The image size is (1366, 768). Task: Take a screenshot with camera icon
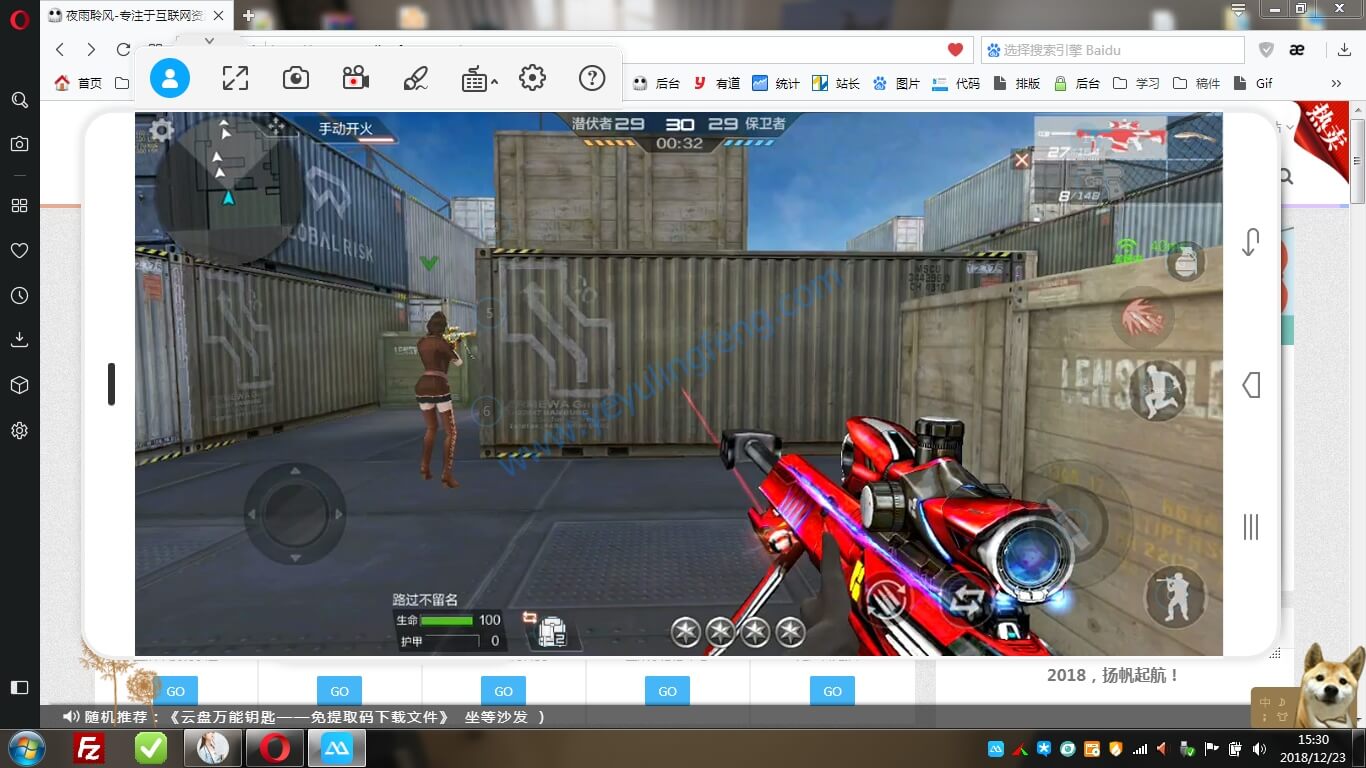pyautogui.click(x=295, y=78)
